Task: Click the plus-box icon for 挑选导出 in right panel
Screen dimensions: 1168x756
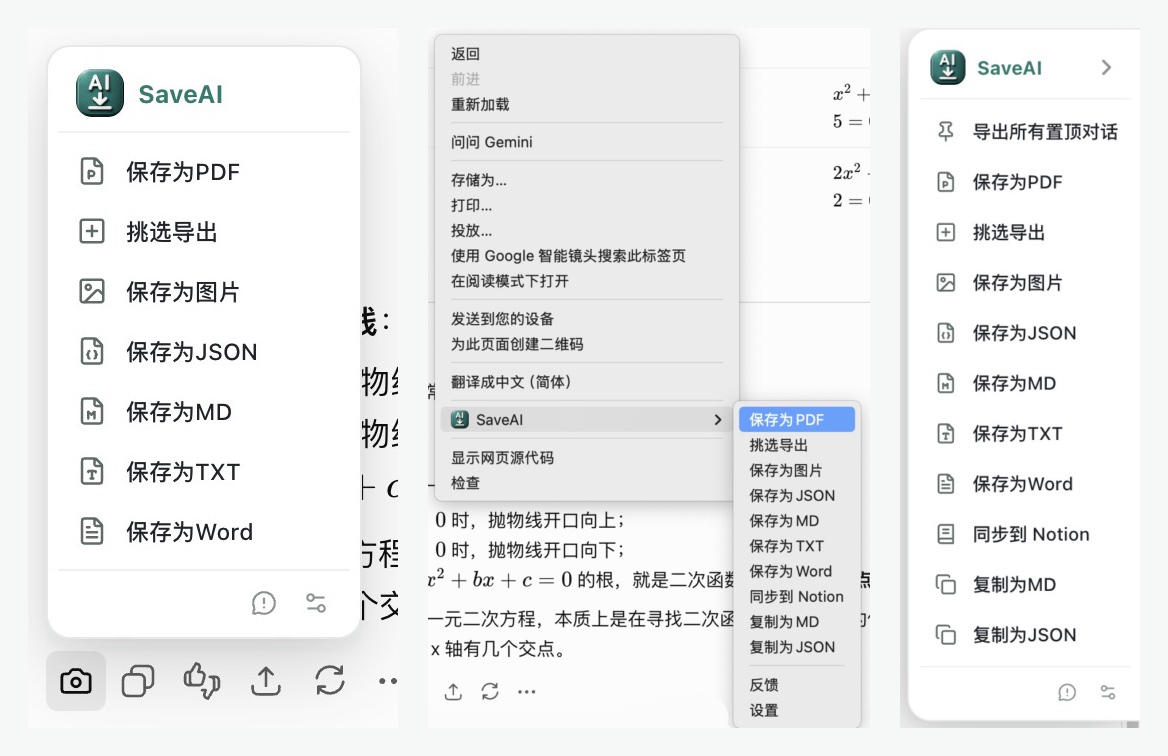Action: (945, 232)
